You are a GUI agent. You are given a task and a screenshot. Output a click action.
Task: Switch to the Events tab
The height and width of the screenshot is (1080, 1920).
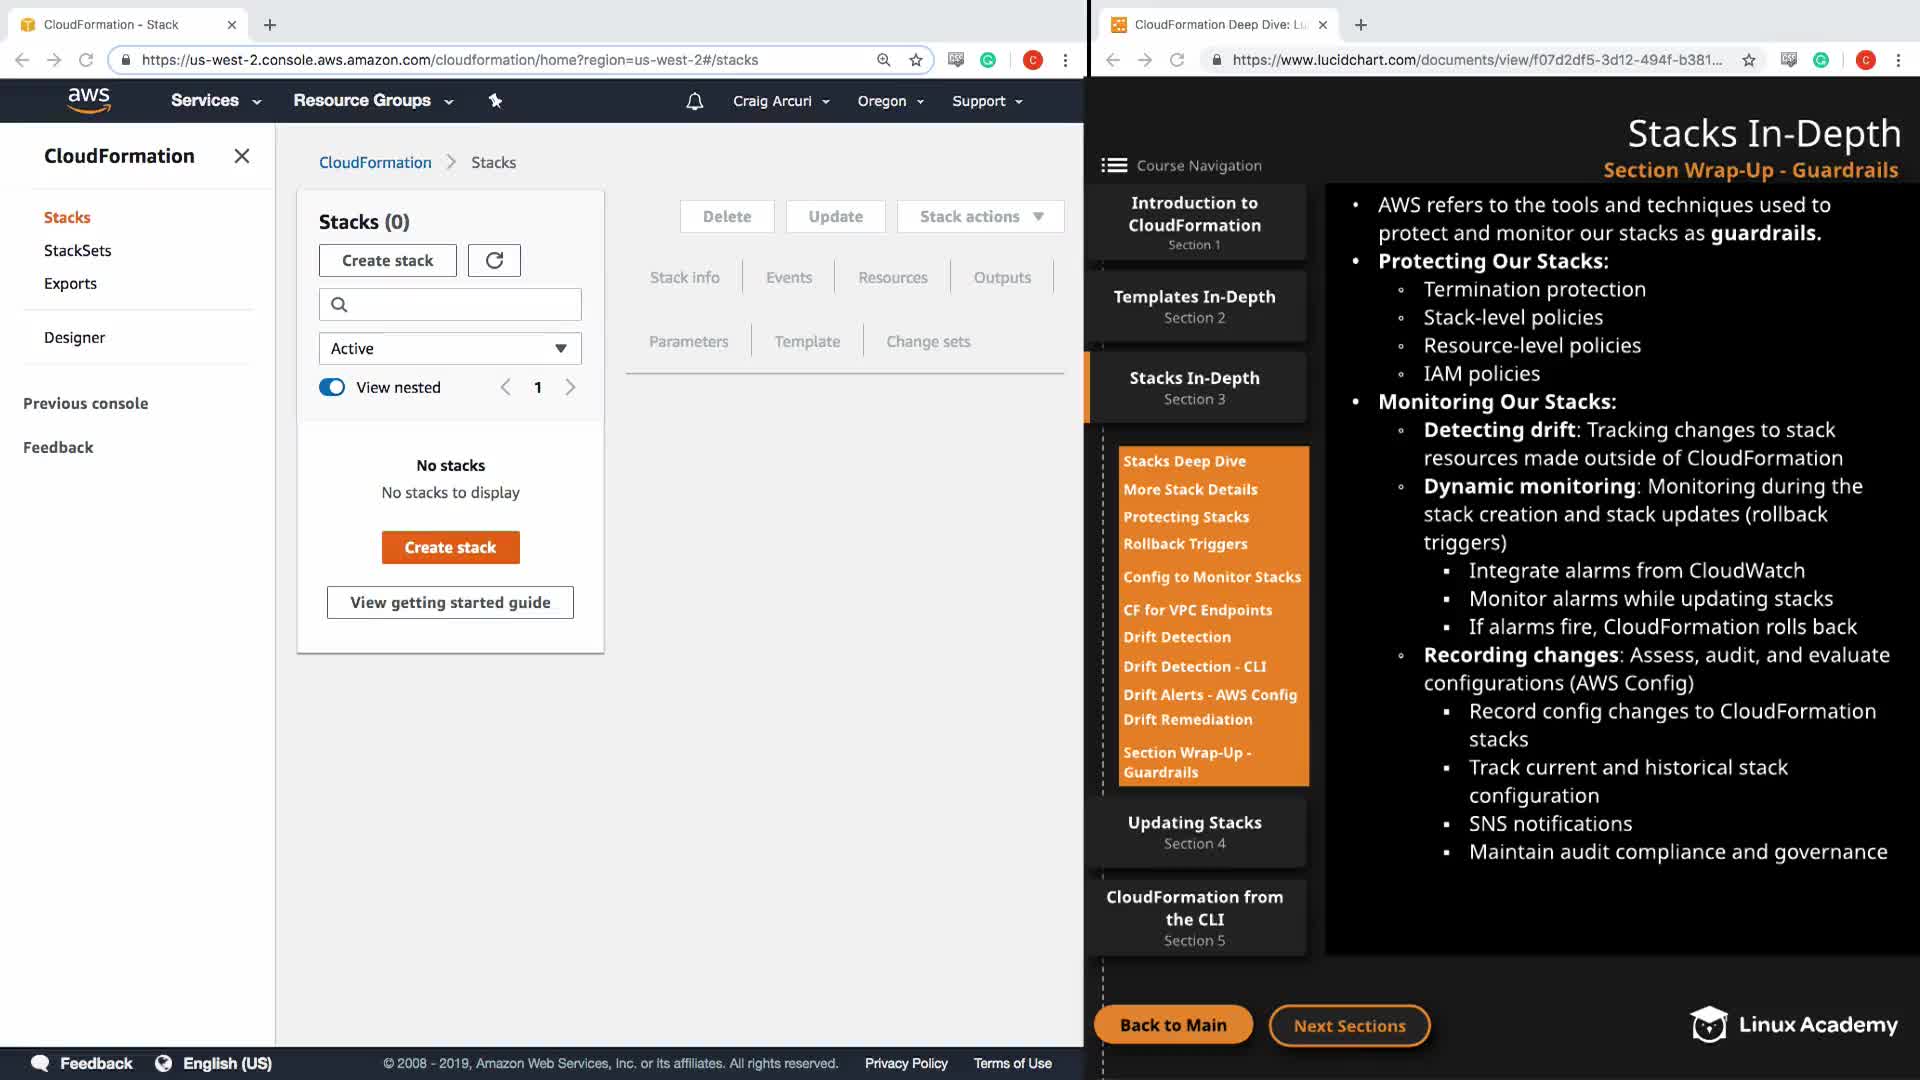click(x=788, y=278)
